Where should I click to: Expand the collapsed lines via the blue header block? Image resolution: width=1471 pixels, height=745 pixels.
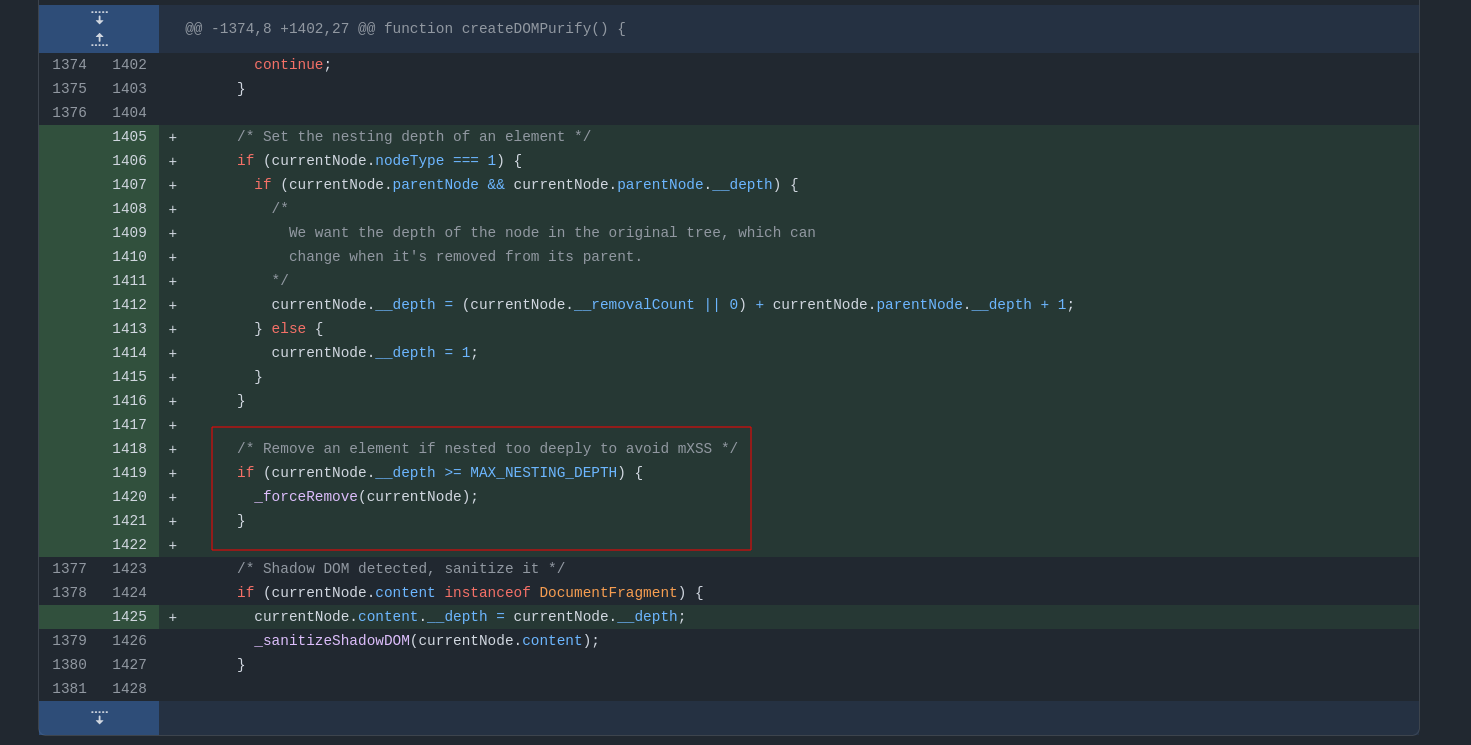point(98,28)
